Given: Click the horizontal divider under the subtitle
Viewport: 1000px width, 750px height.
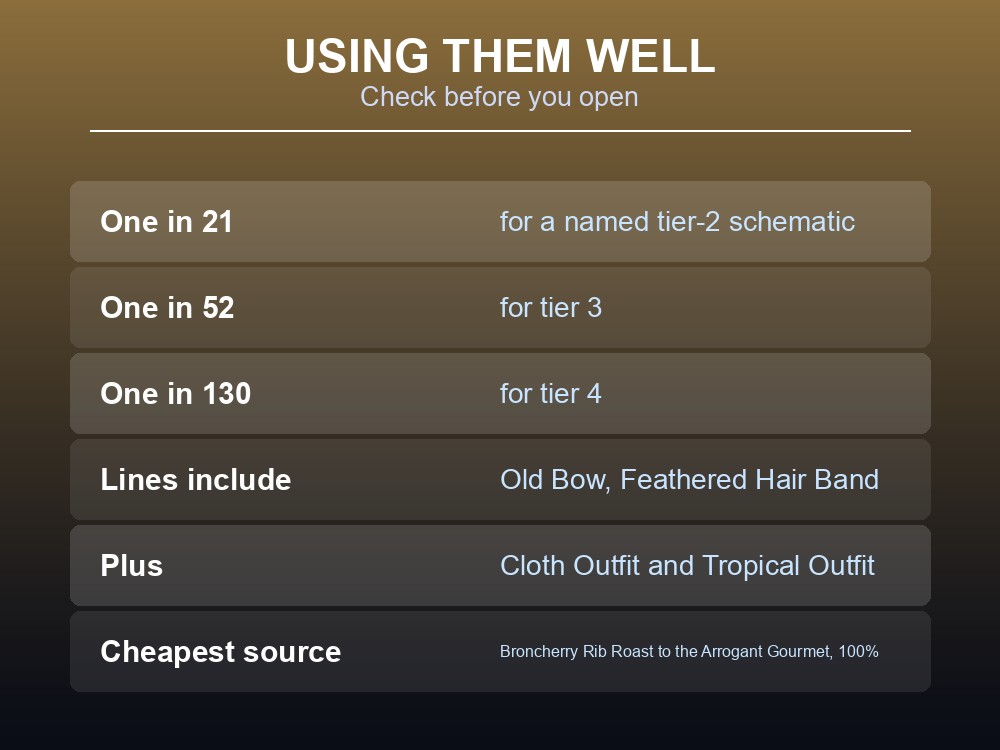Looking at the screenshot, I should point(501,131).
